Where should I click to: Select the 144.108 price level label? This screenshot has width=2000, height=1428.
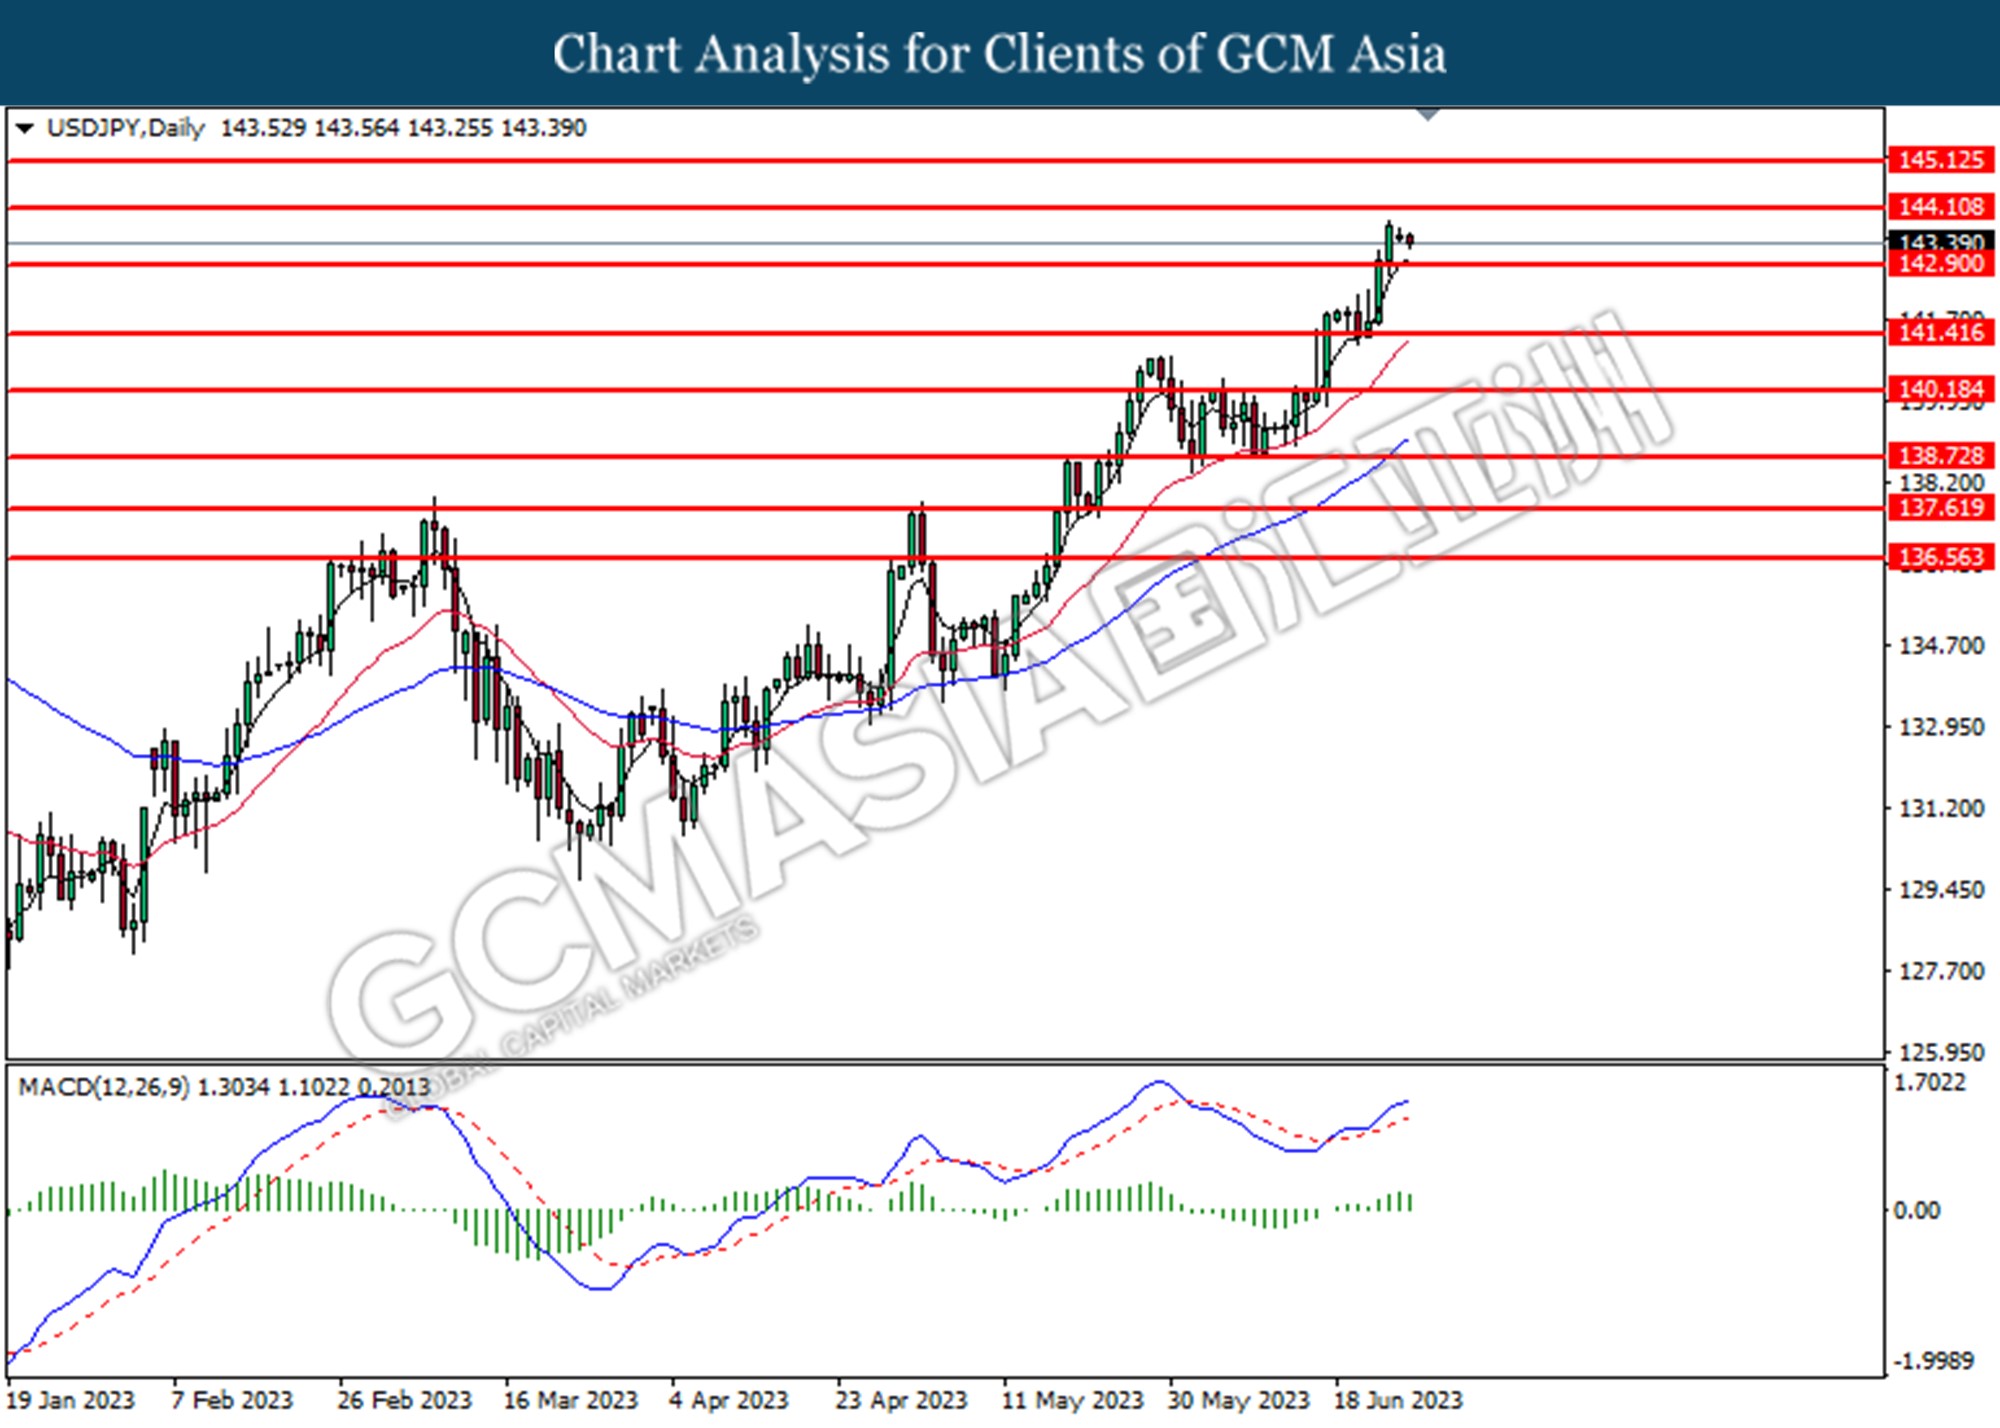1940,207
